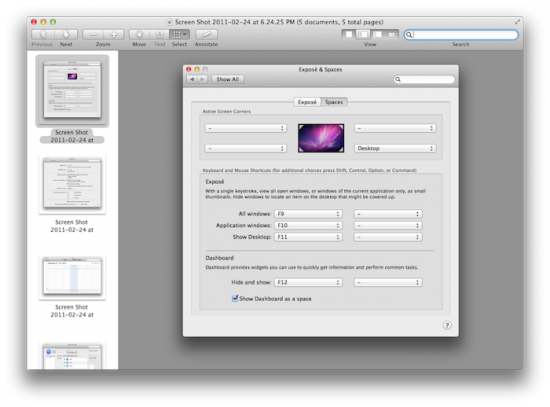Click the green zoom button of Preview
Screen dimensions: 550x407
(x=53, y=22)
